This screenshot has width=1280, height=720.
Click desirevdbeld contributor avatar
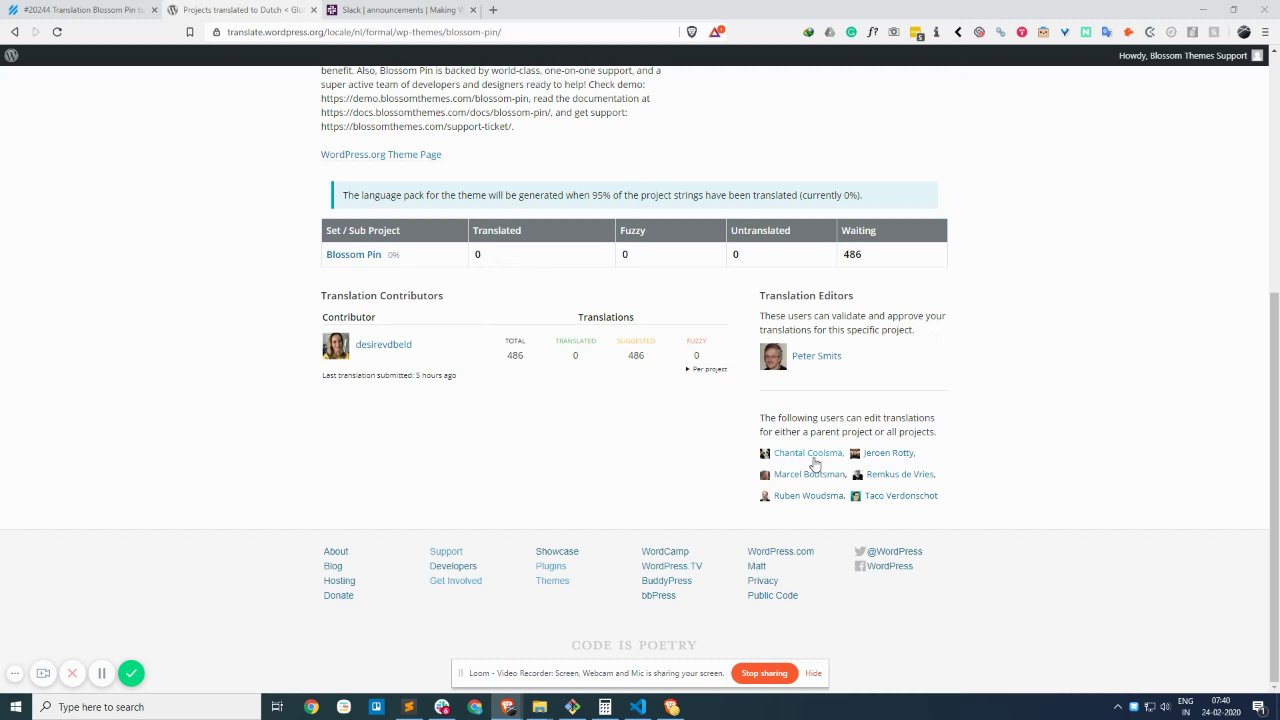pyautogui.click(x=336, y=346)
